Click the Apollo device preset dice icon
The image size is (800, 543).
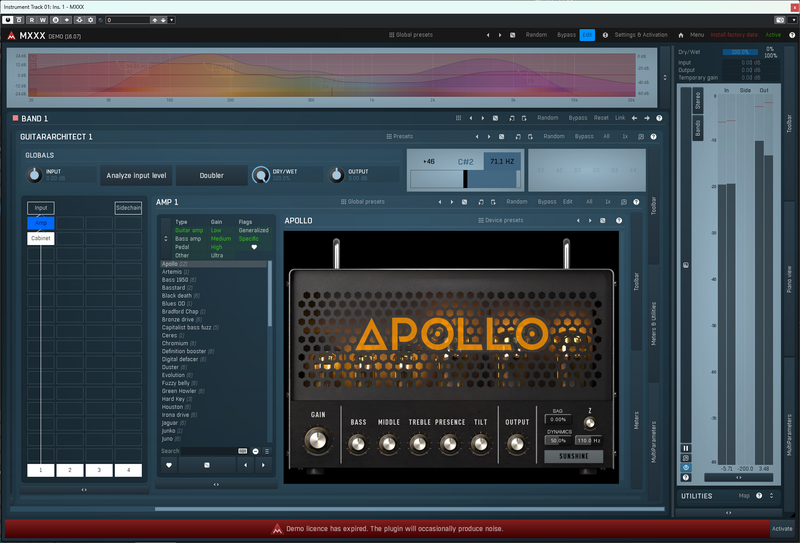tap(603, 220)
